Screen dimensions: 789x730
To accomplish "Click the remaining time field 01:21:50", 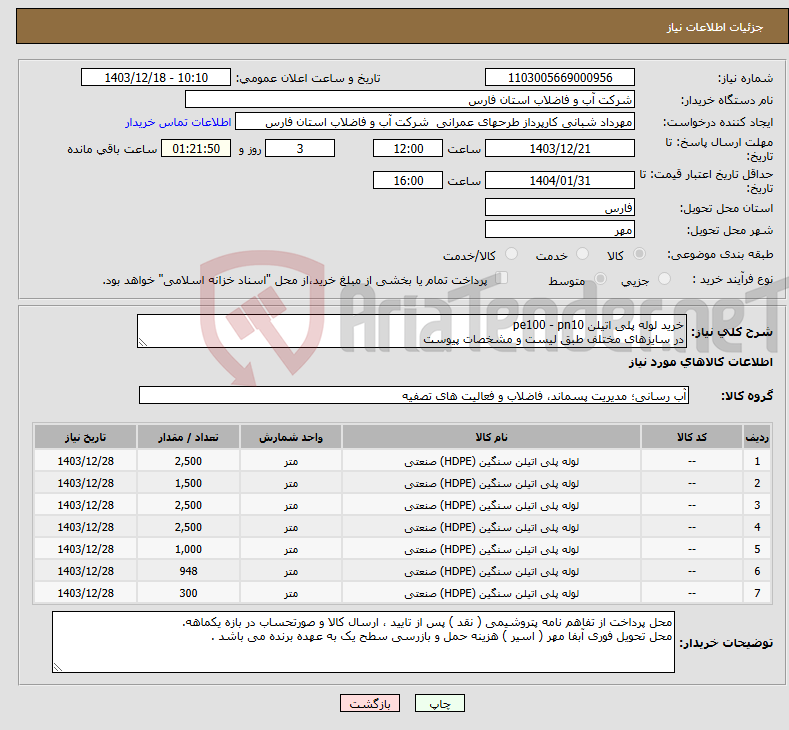I will (196, 148).
